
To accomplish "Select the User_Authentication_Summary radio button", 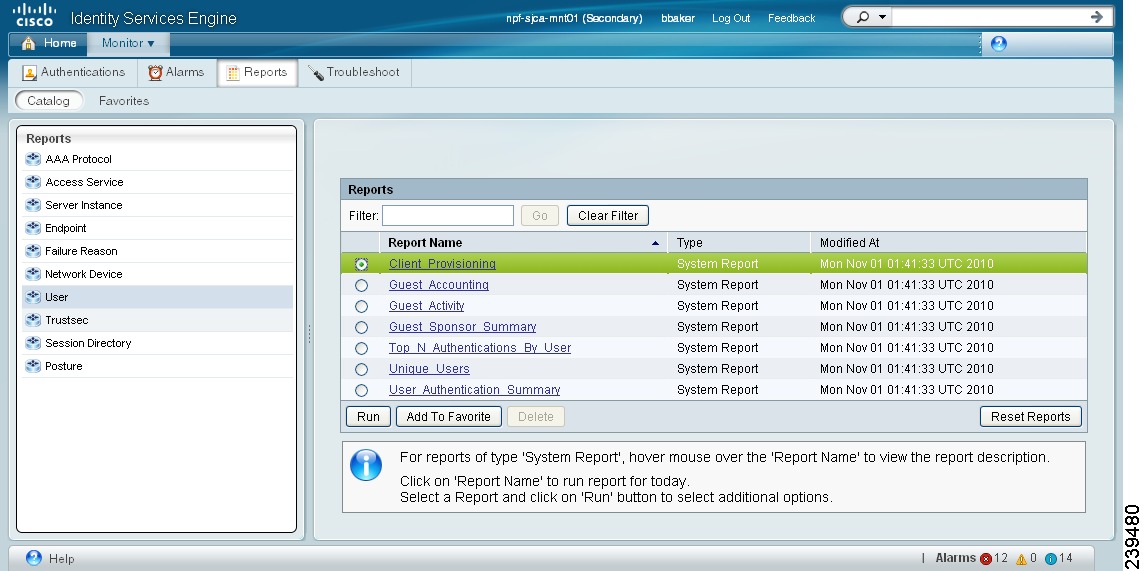I will coord(361,391).
